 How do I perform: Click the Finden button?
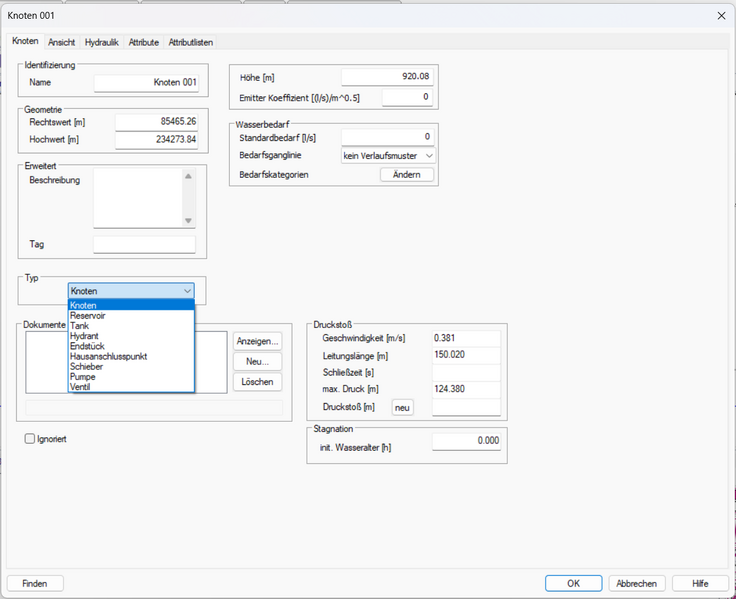[x=35, y=584]
